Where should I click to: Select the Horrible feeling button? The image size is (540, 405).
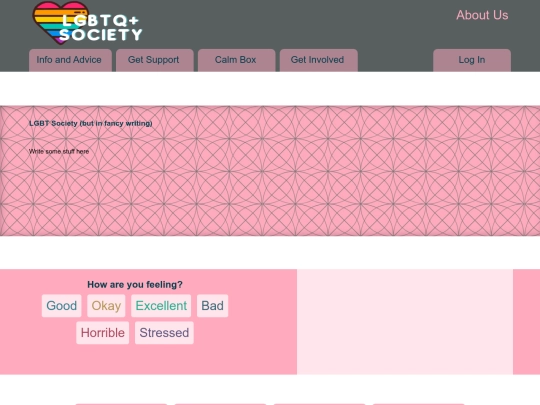click(x=103, y=333)
